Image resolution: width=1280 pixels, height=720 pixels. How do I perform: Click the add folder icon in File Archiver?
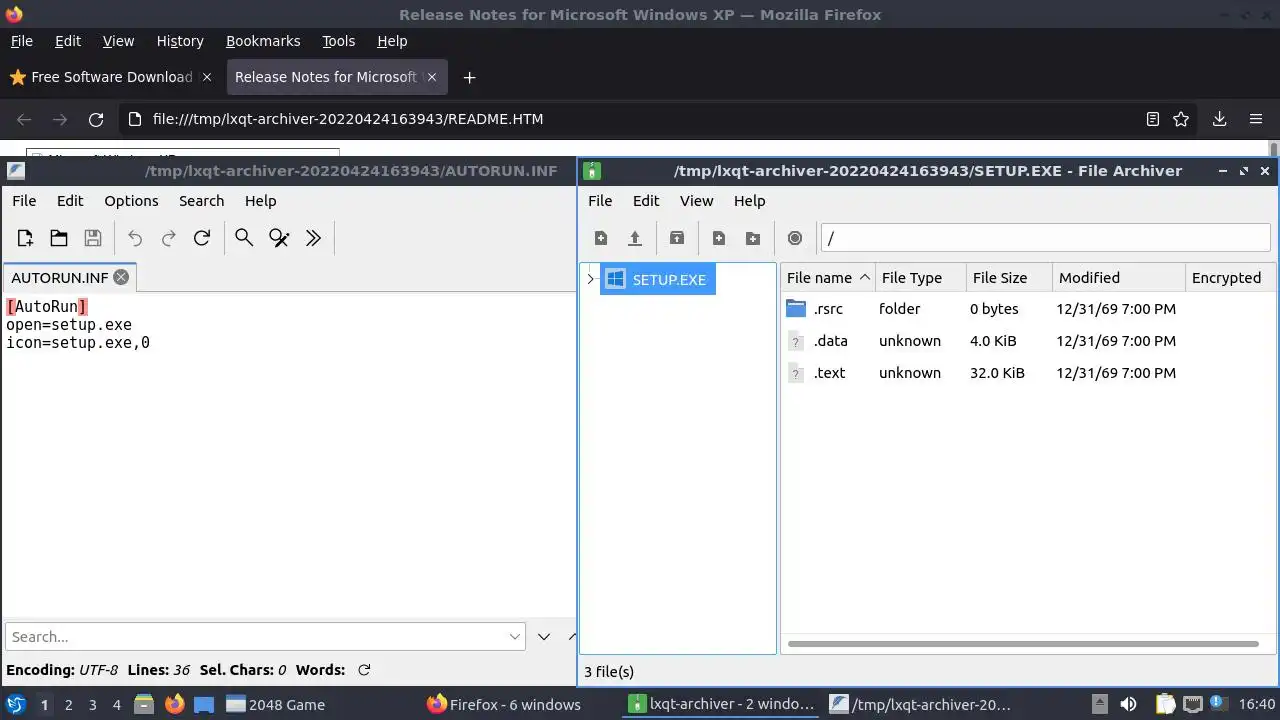[x=753, y=238]
